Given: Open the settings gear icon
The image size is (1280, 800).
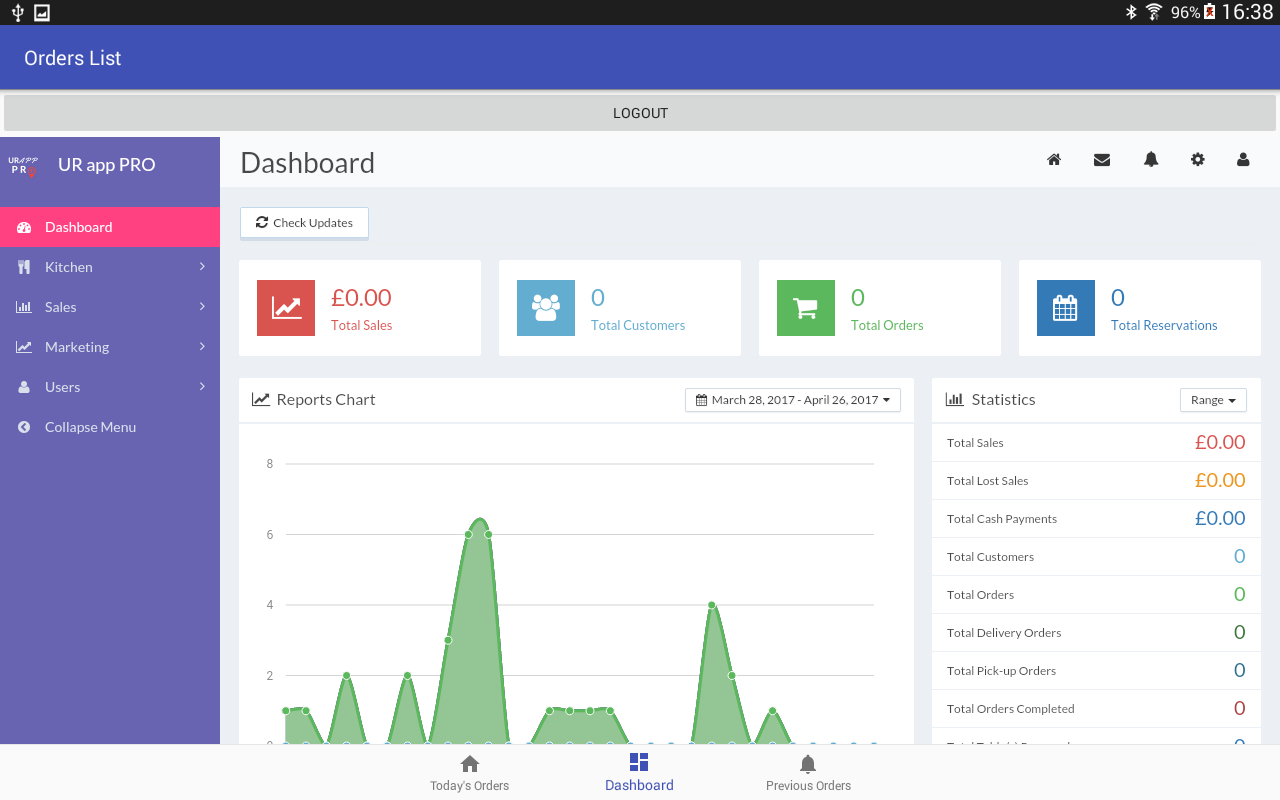Looking at the screenshot, I should pos(1198,160).
